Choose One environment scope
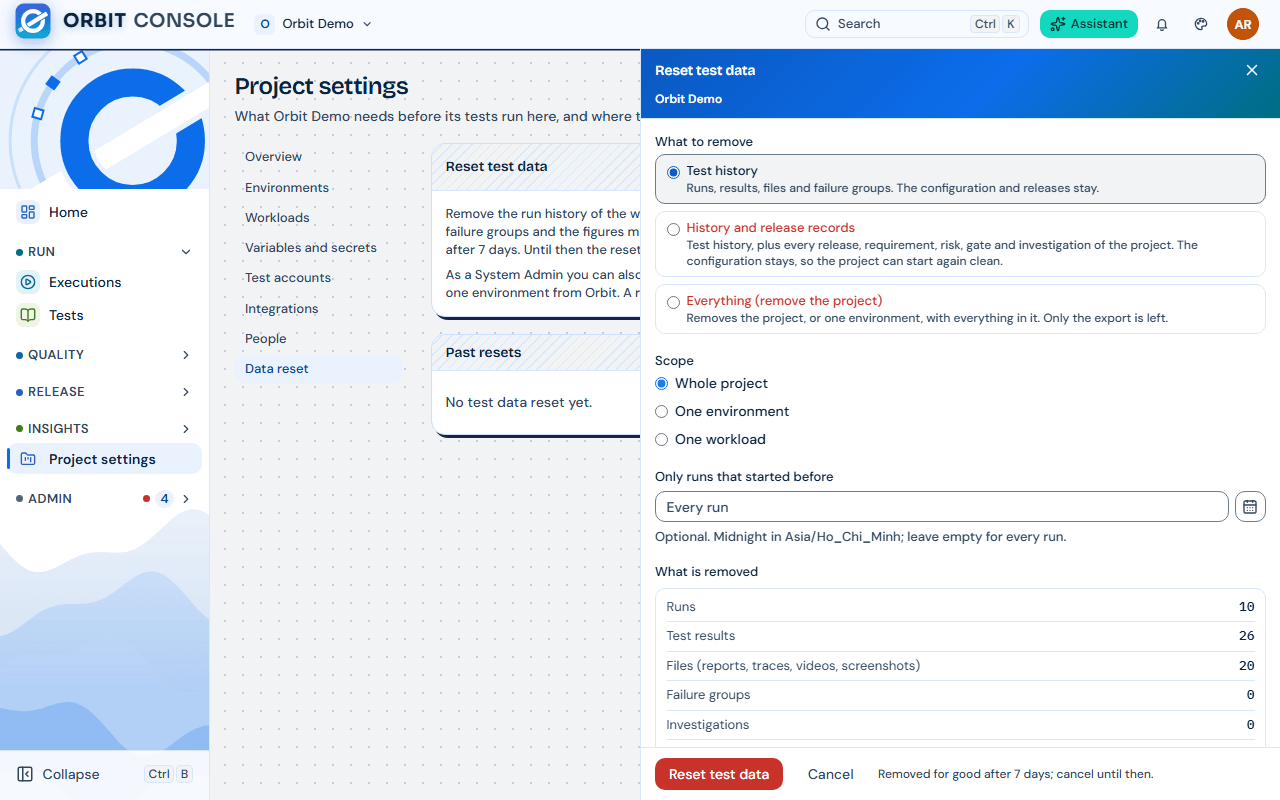1280x800 pixels. click(722, 411)
